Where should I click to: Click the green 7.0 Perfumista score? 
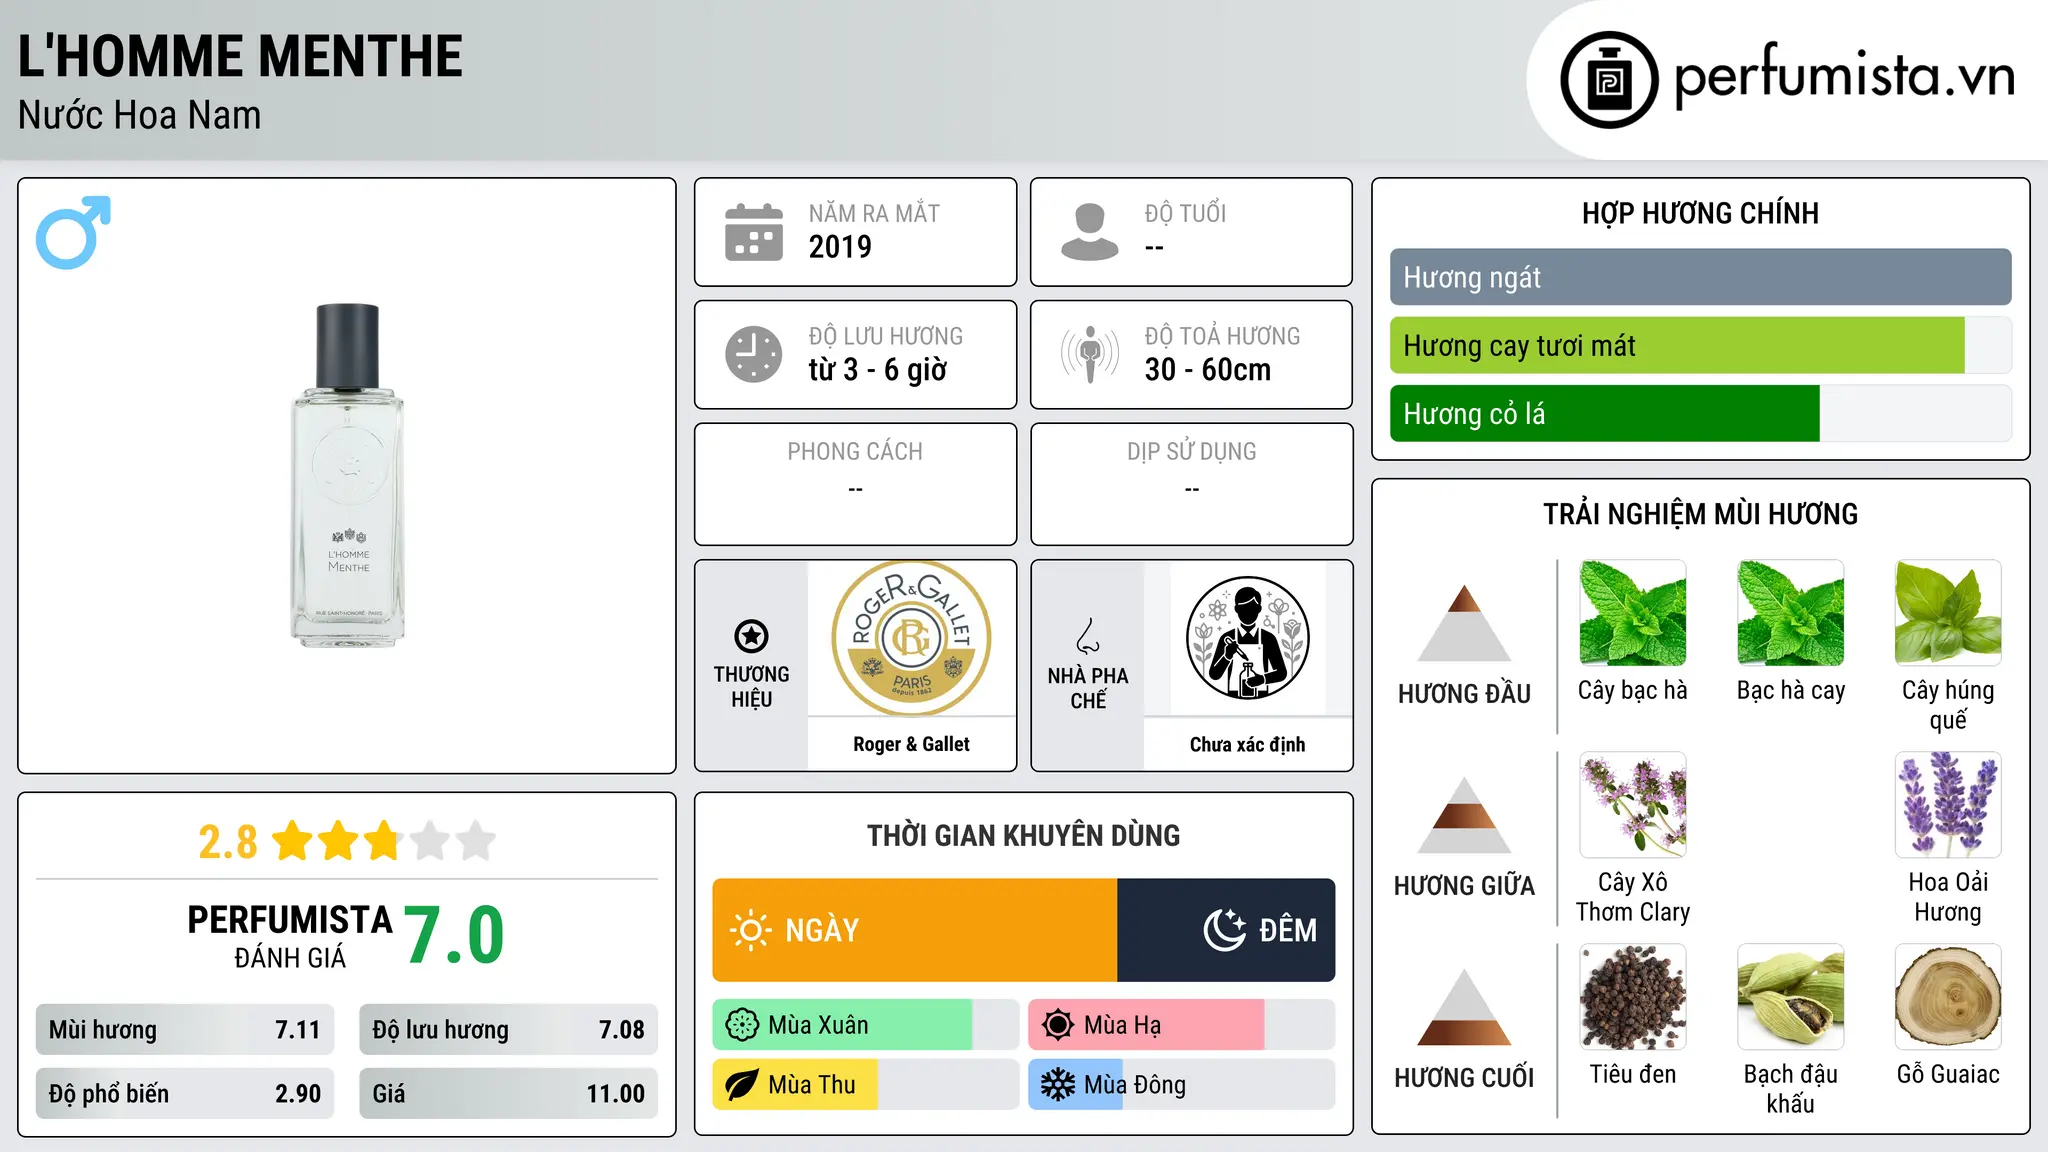pyautogui.click(x=454, y=935)
